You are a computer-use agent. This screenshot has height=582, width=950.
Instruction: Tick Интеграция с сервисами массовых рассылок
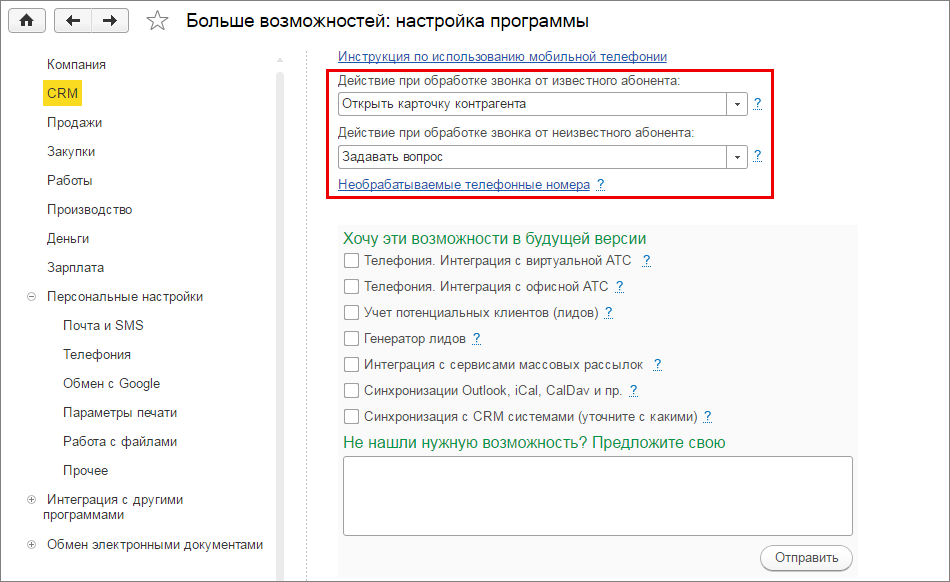tap(351, 364)
